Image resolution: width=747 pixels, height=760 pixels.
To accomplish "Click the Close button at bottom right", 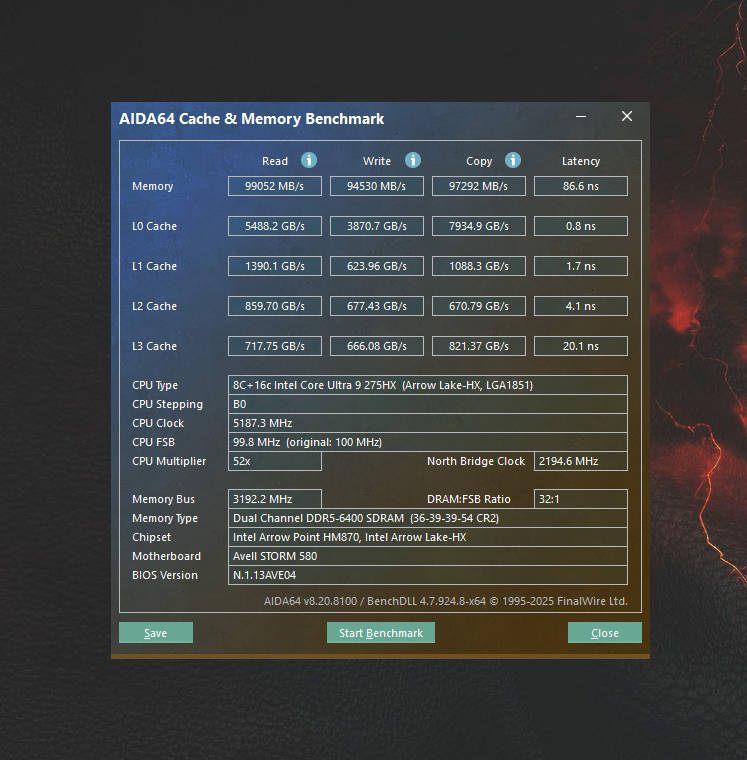I will click(604, 633).
